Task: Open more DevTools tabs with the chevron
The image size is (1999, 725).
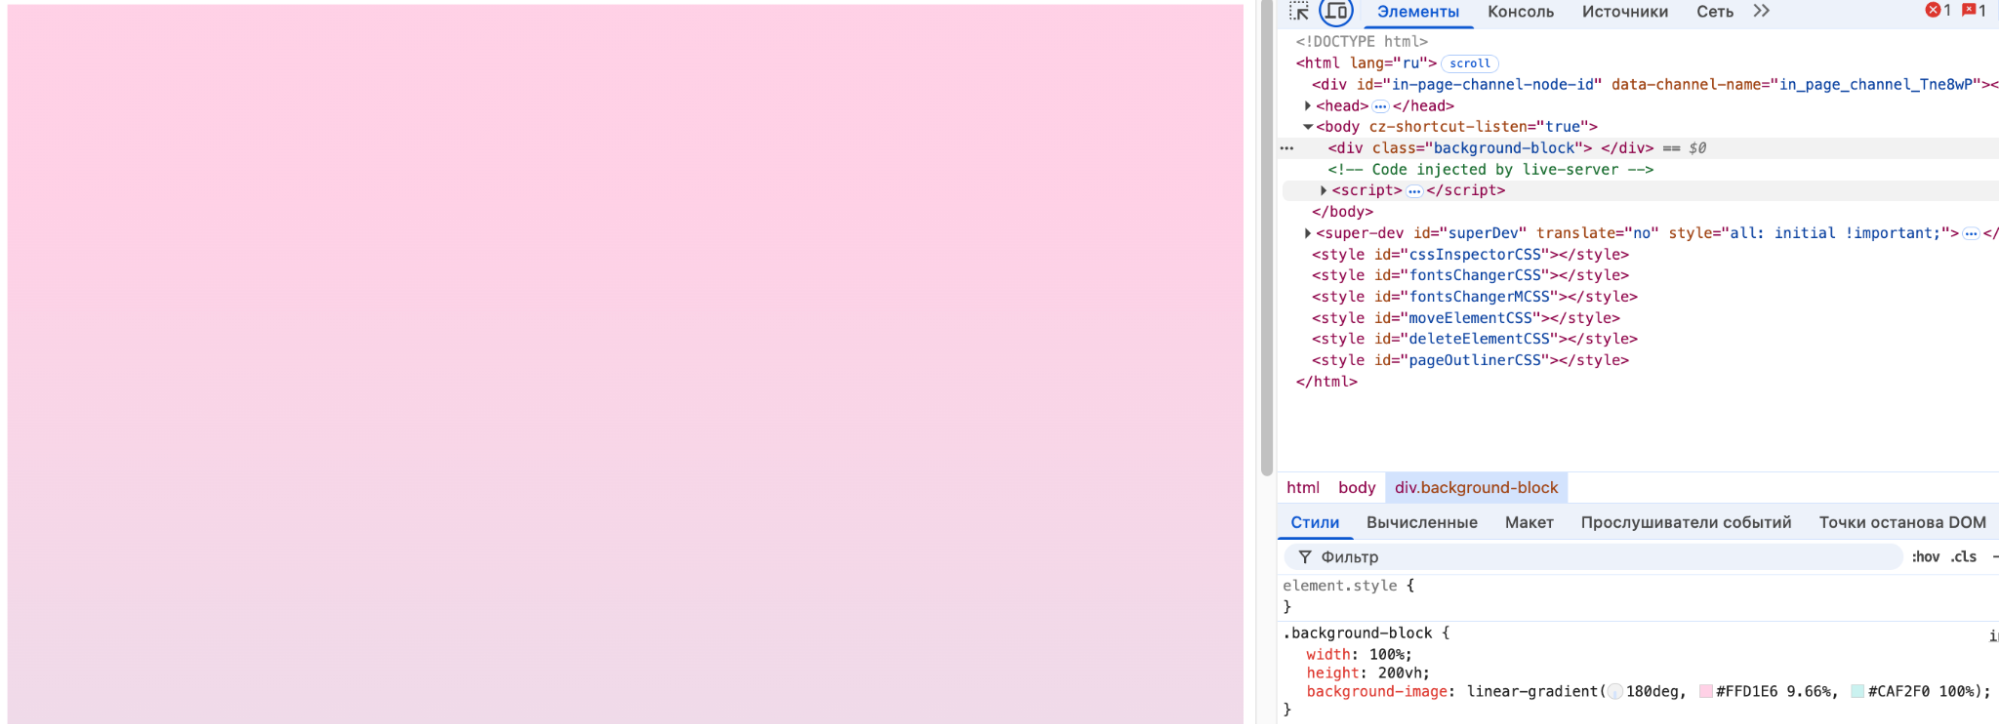Action: coord(1761,11)
